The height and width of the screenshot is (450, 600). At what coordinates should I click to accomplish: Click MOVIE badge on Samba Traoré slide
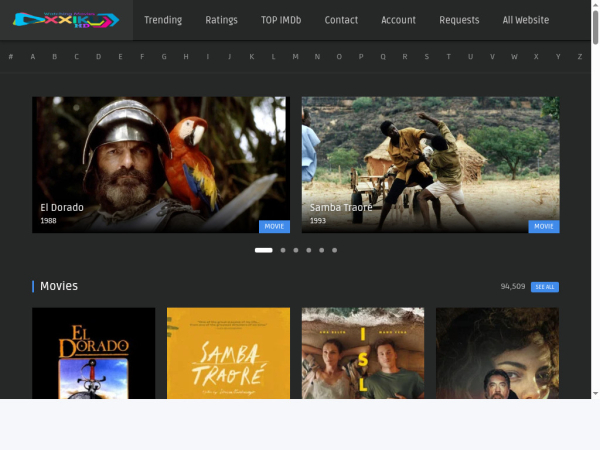point(544,227)
